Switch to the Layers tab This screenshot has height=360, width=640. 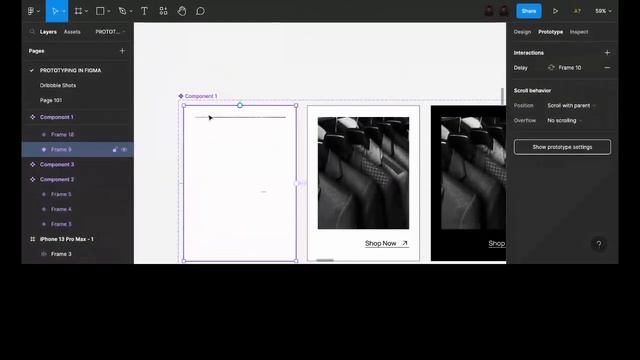pos(48,32)
